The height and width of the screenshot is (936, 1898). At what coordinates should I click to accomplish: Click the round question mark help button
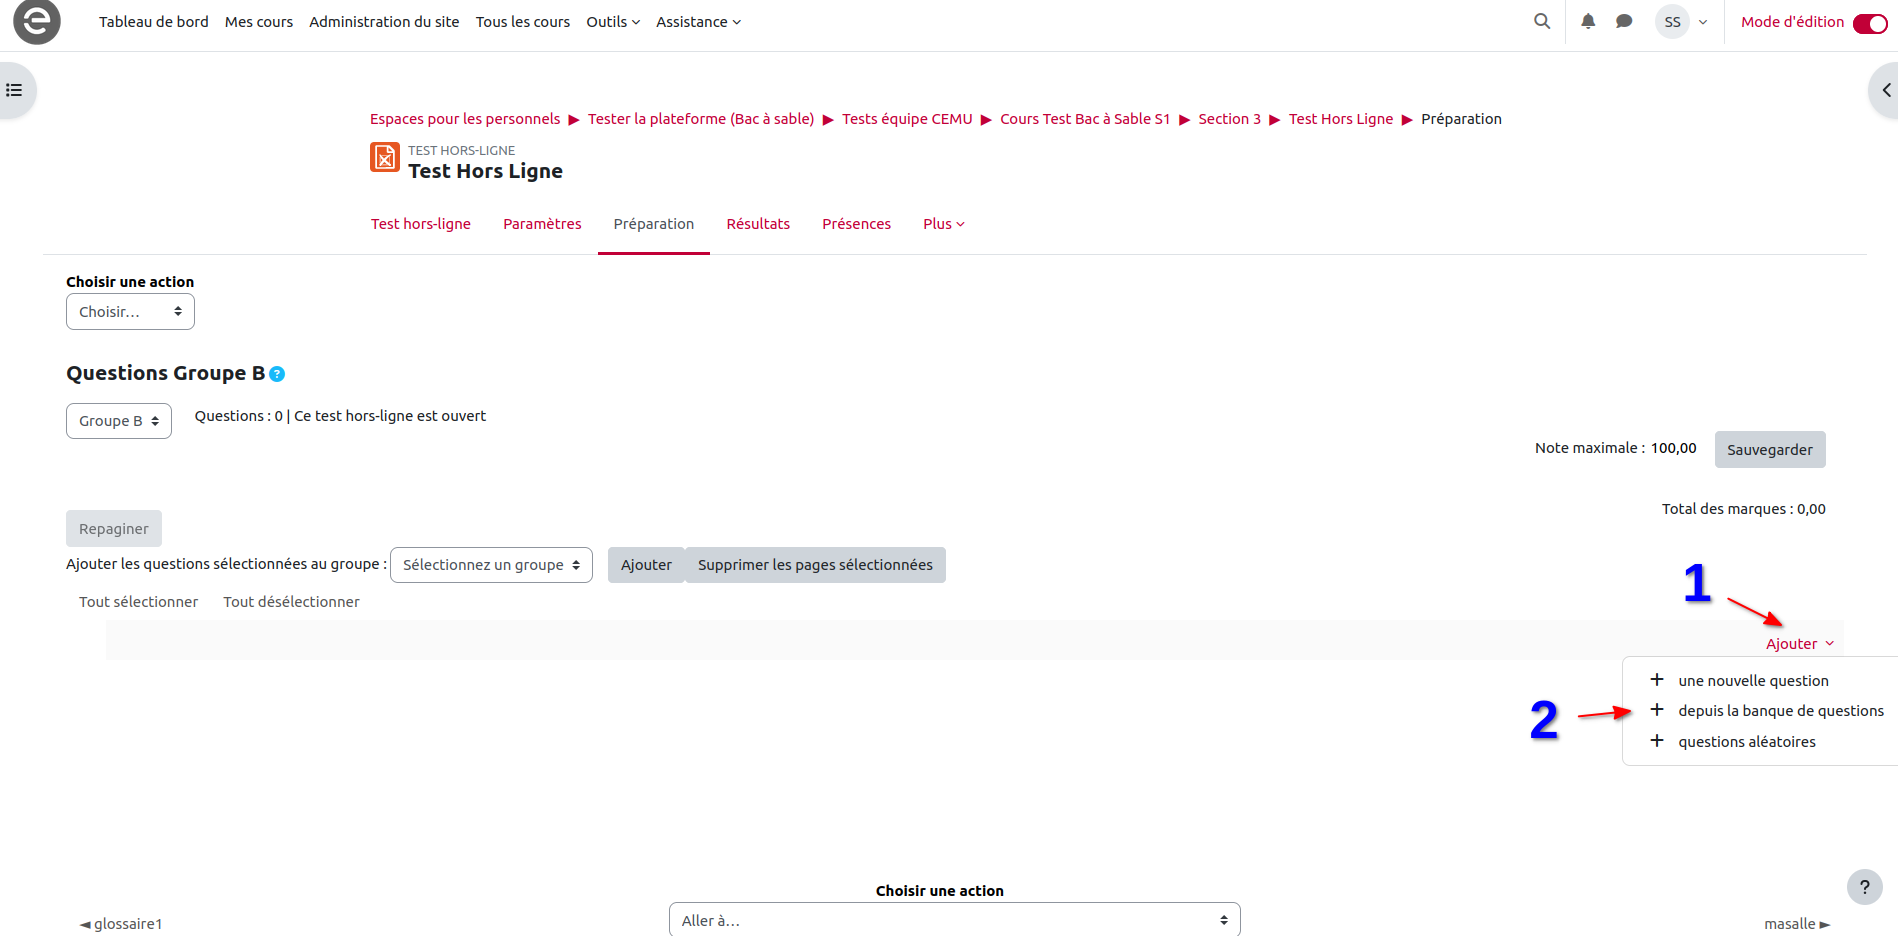tap(1864, 887)
